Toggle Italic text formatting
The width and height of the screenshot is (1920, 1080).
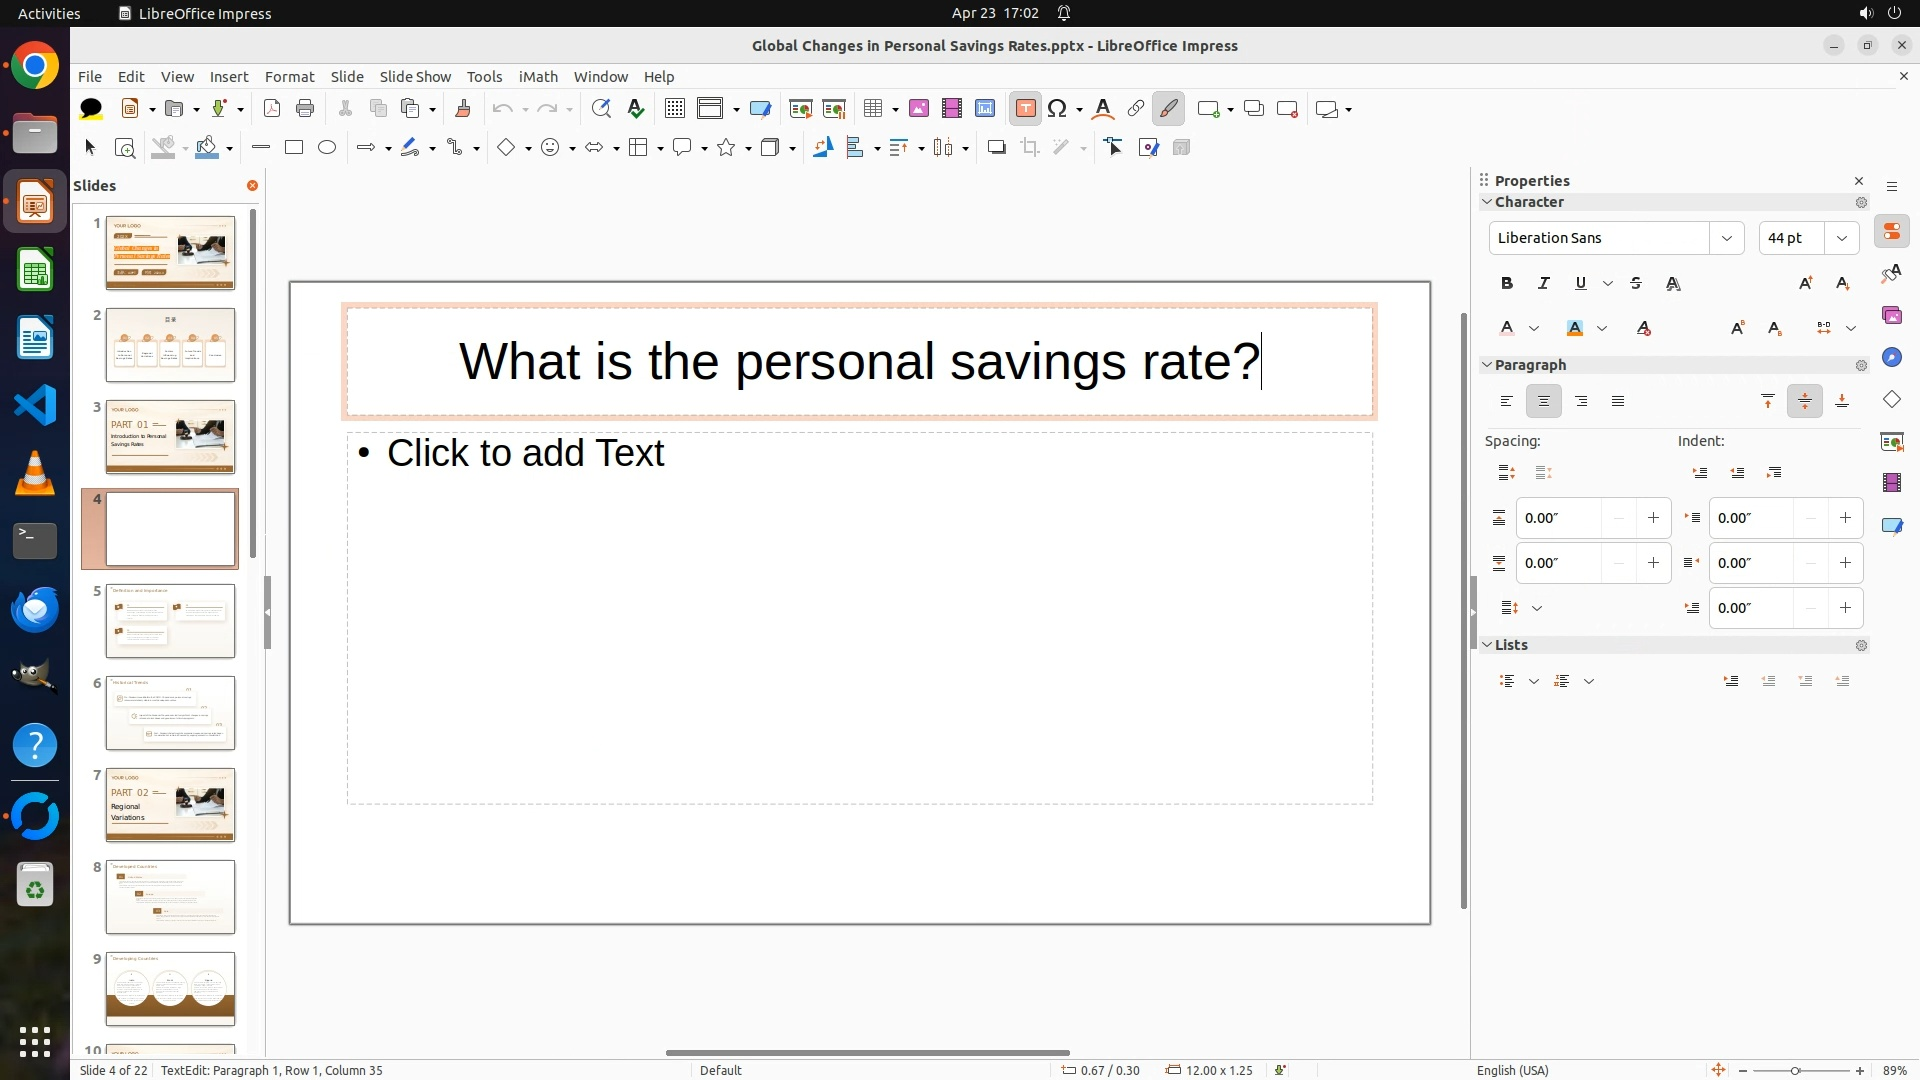click(1544, 284)
